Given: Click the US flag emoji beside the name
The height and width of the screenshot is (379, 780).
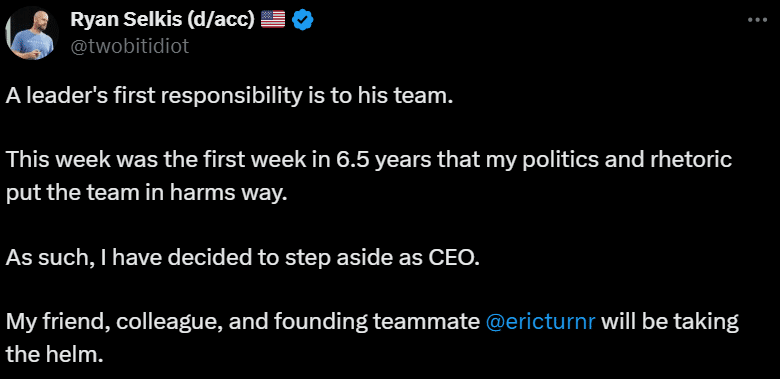Looking at the screenshot, I should coord(273,20).
